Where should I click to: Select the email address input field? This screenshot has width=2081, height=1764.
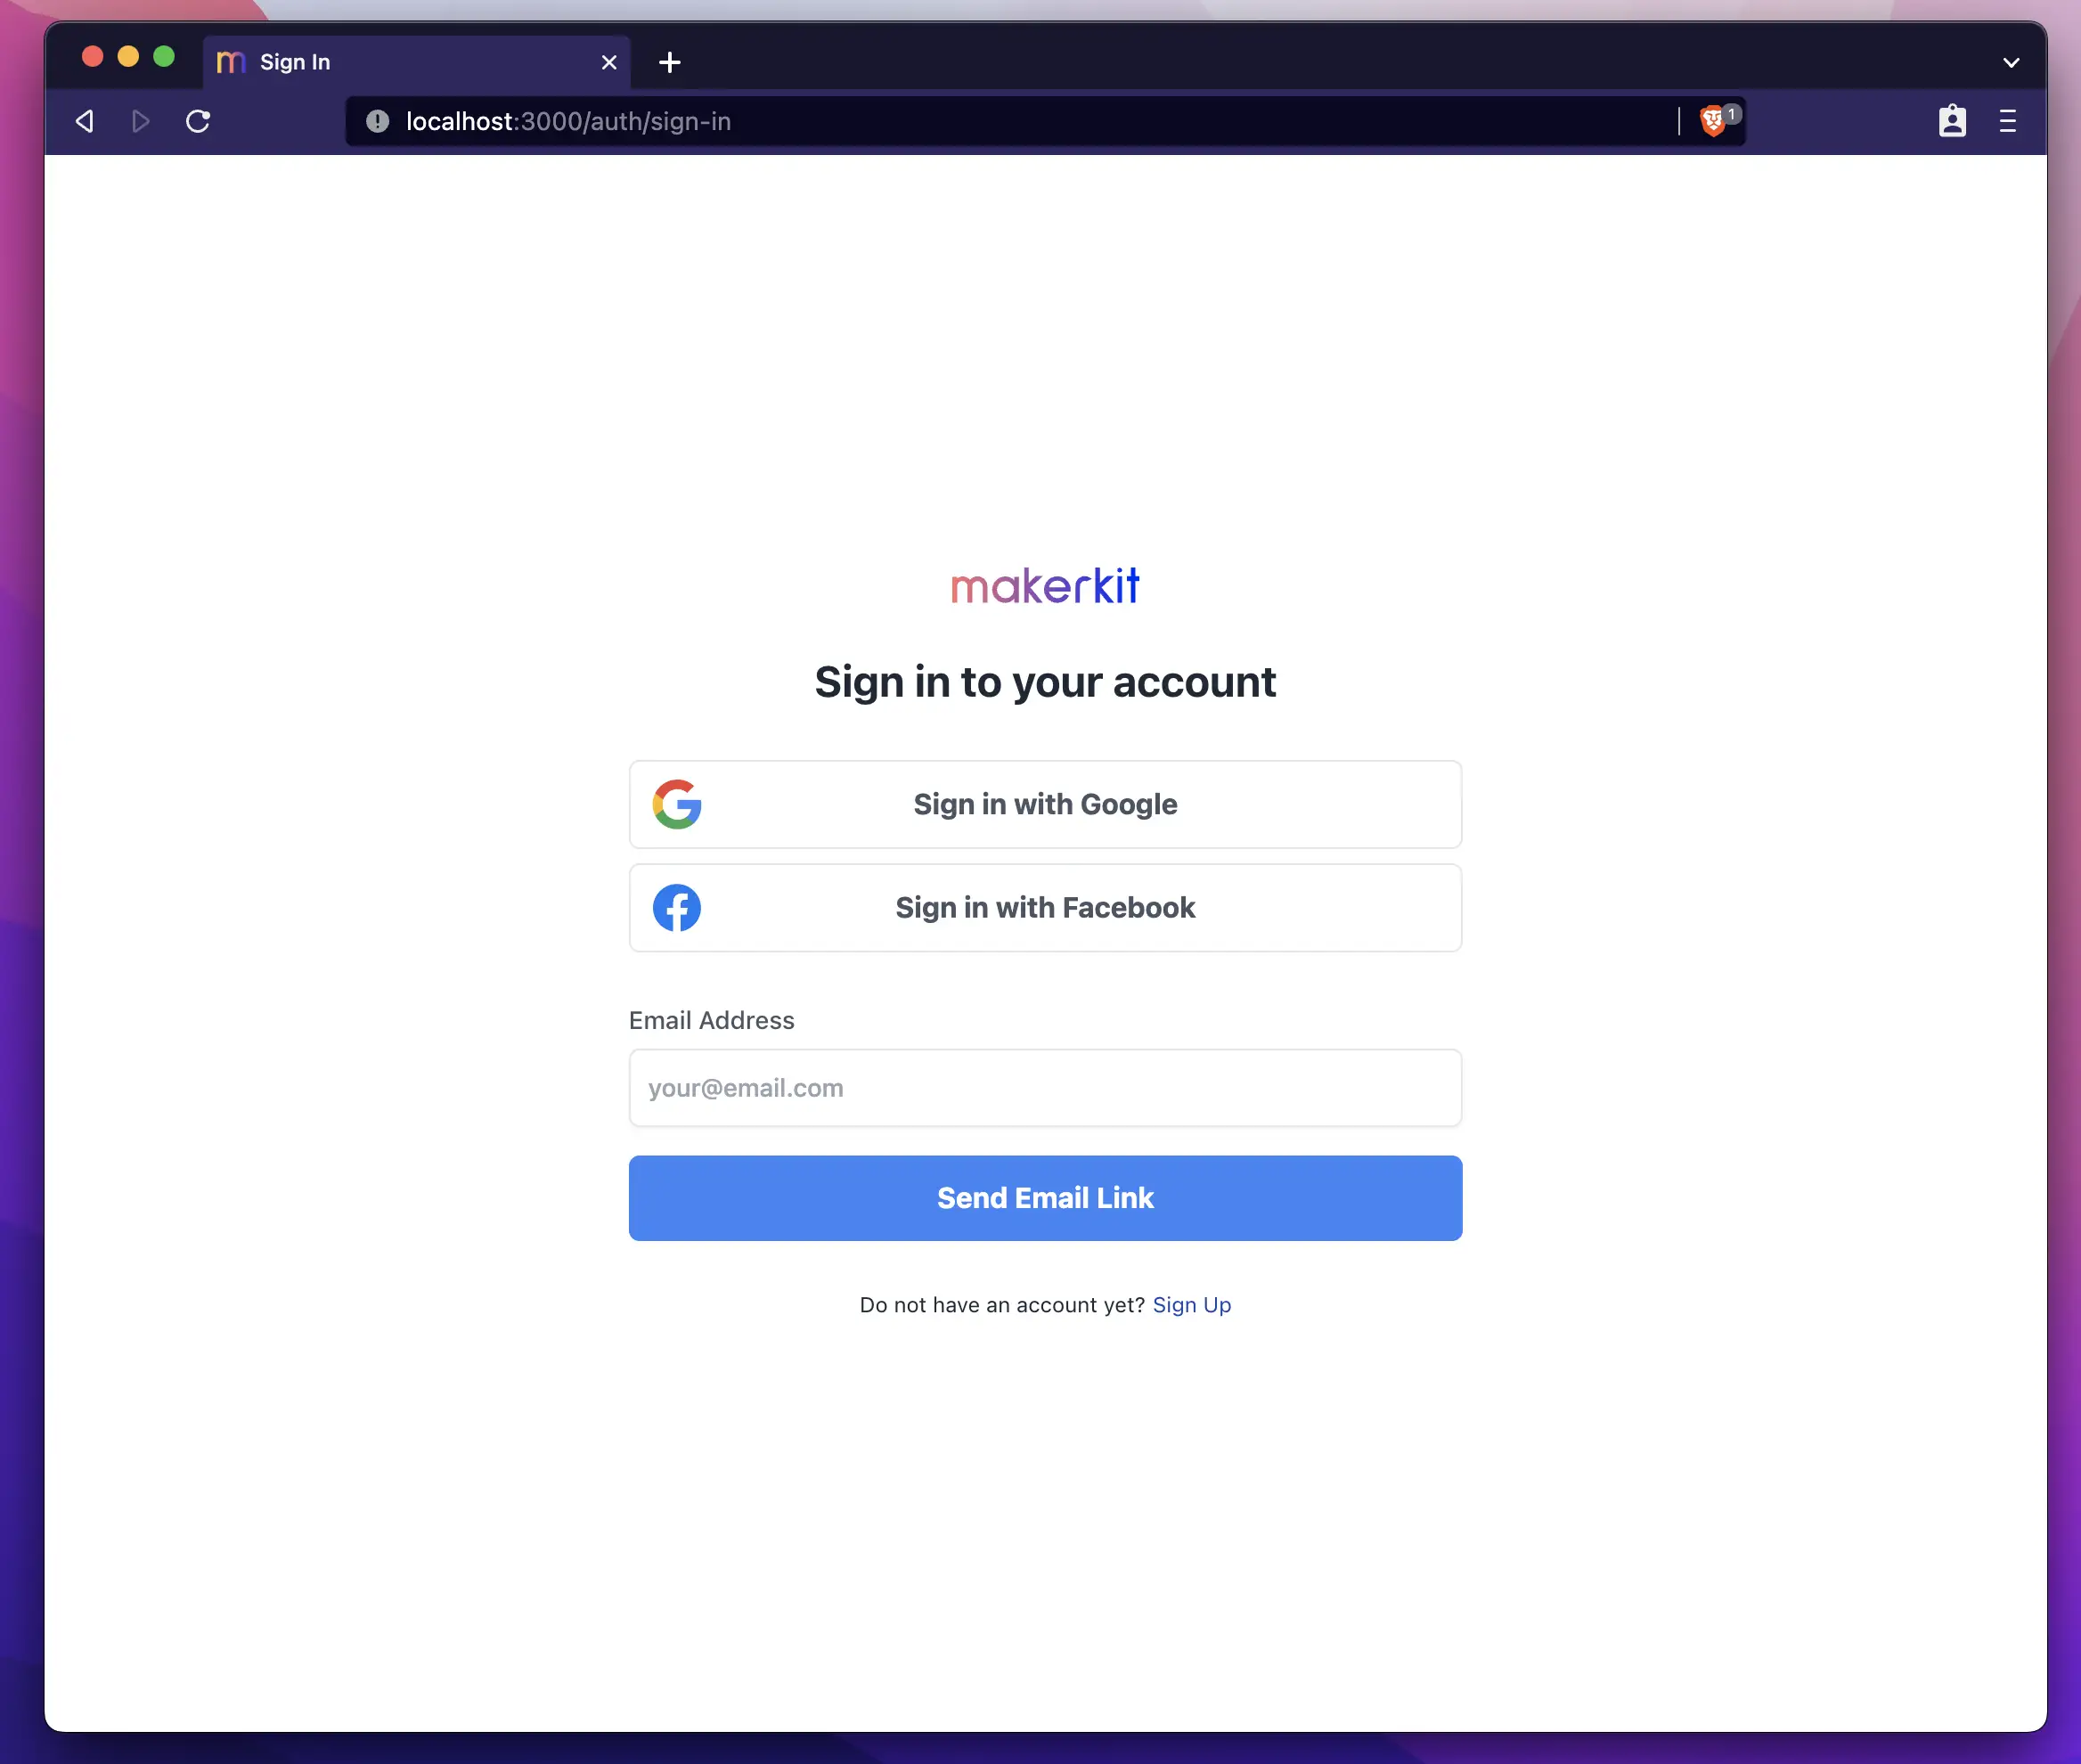[1045, 1087]
